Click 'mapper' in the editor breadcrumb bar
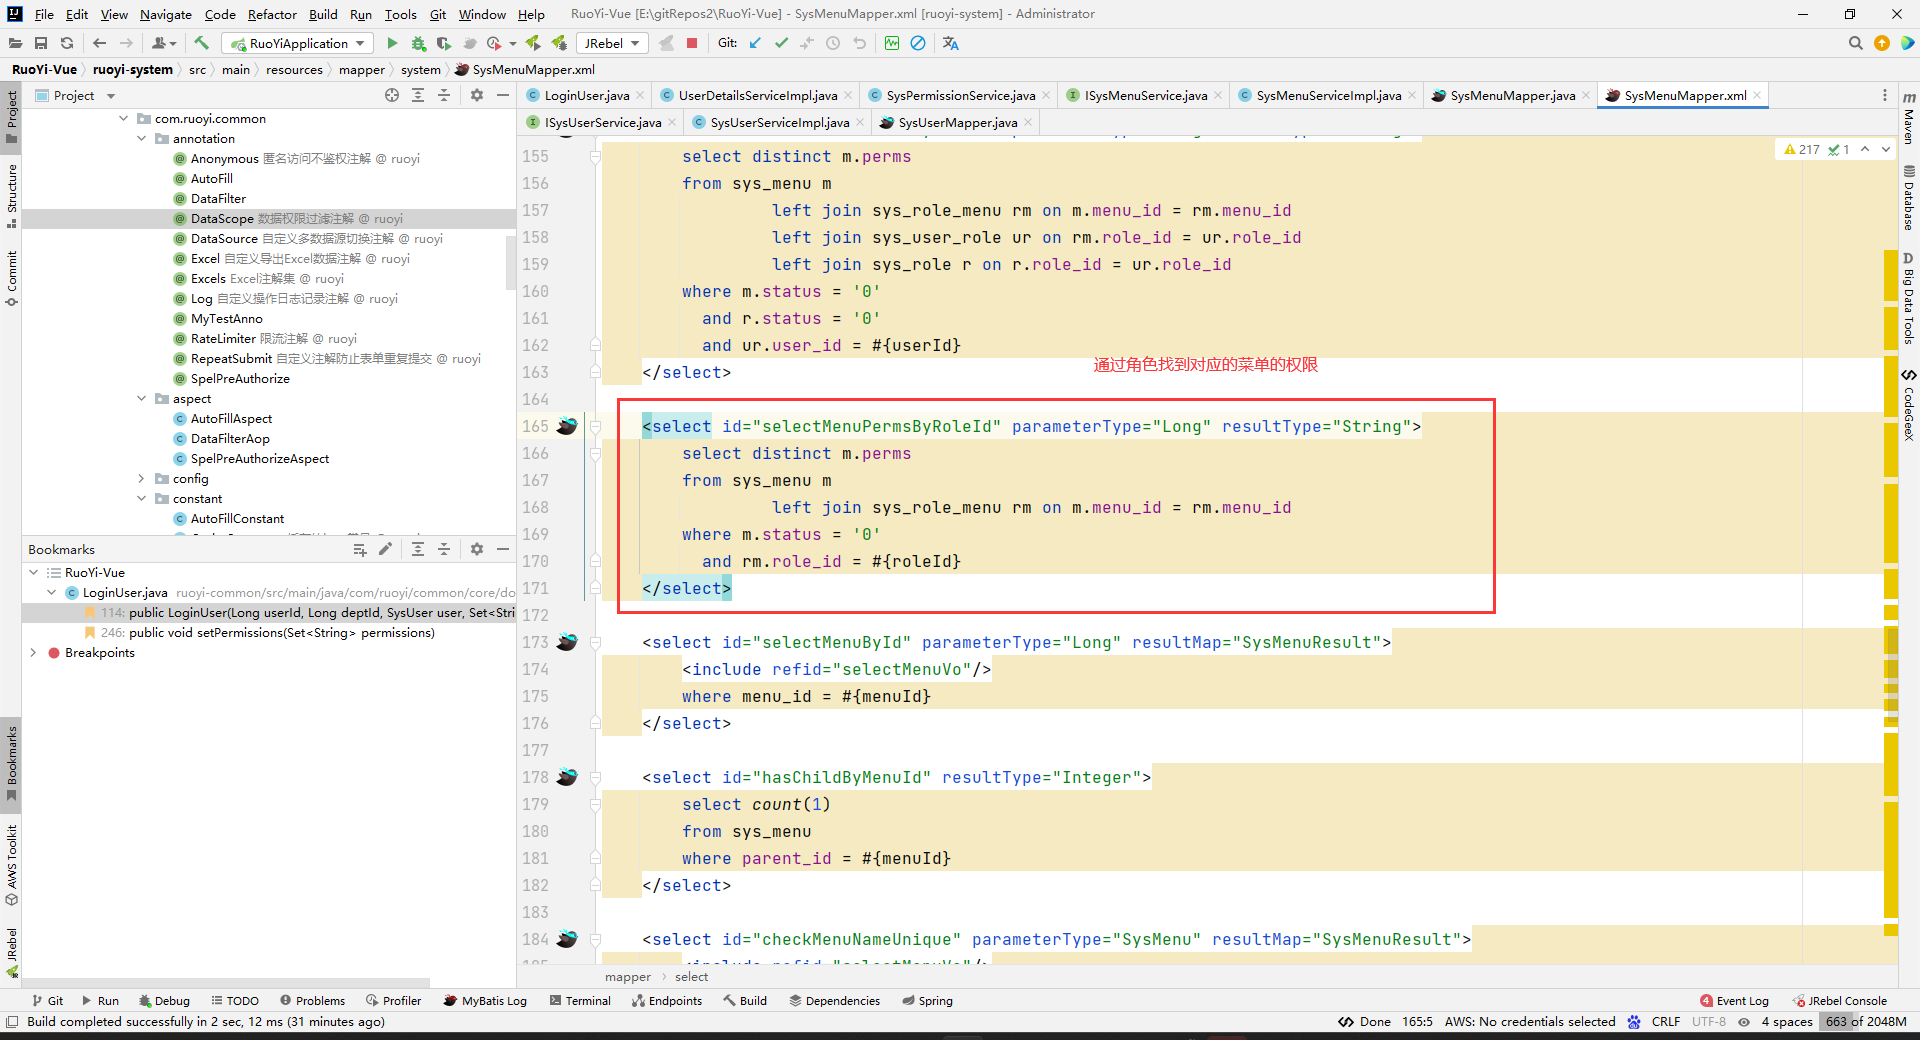Image resolution: width=1920 pixels, height=1040 pixels. pos(627,977)
